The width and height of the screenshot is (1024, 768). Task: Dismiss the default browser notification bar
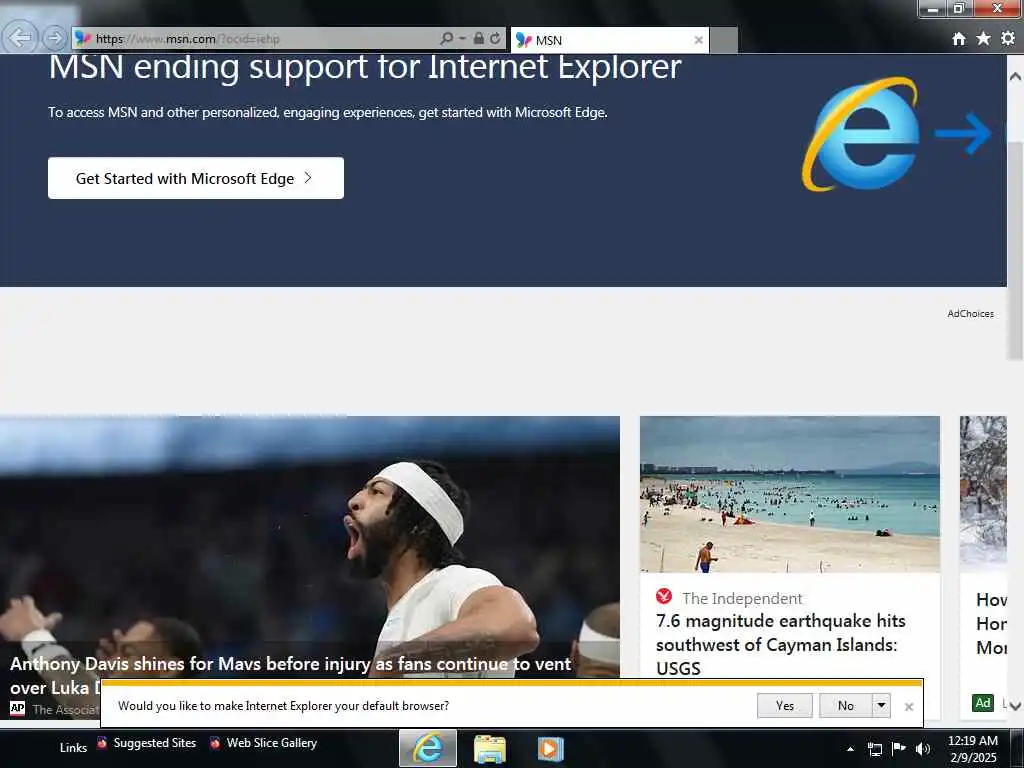click(x=908, y=707)
